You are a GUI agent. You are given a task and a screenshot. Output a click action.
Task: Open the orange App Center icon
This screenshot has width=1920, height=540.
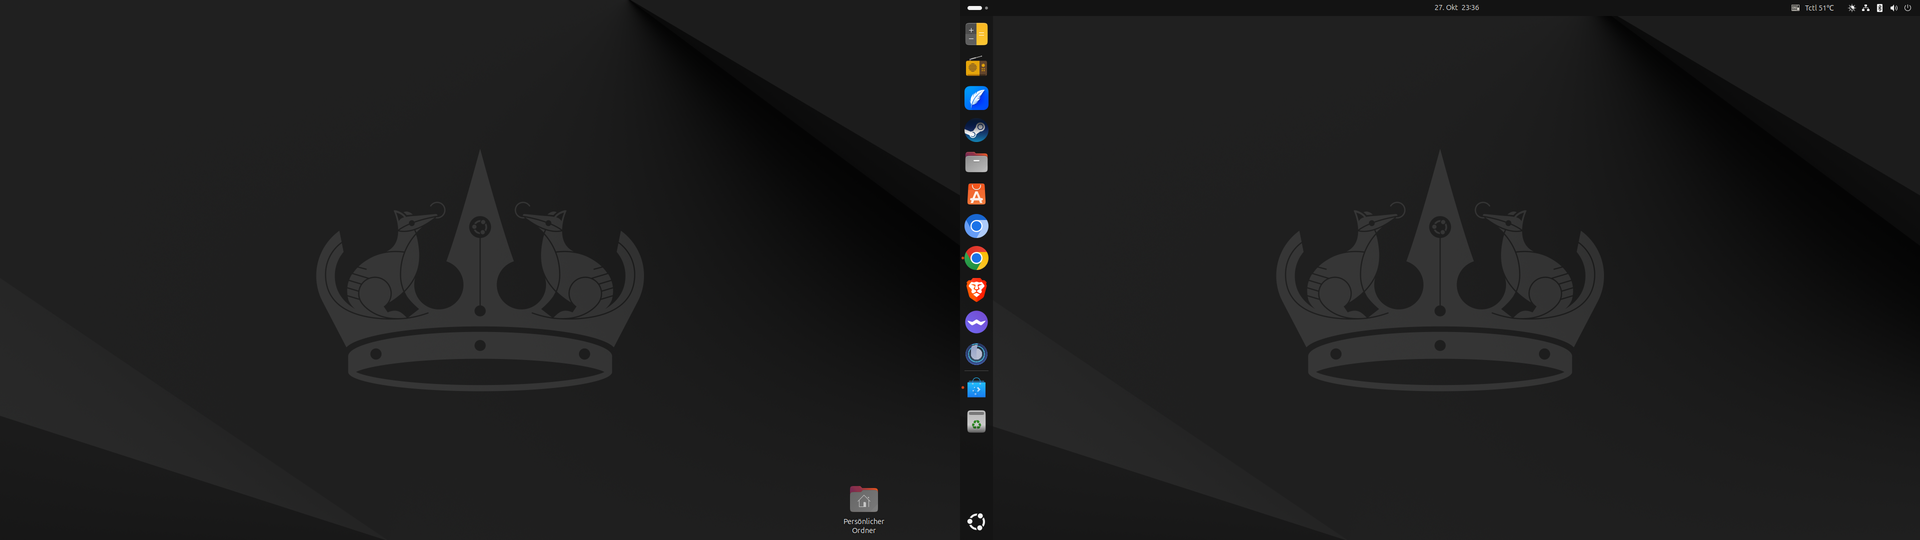(x=976, y=195)
